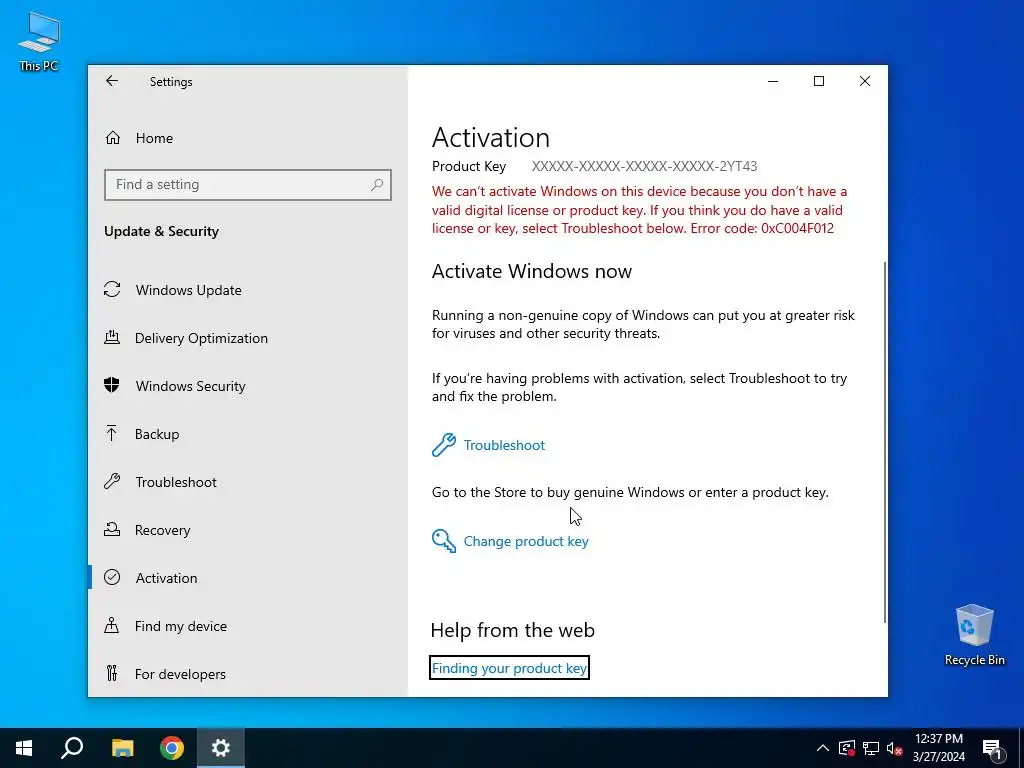Click the Update & Security section heading
1024x768 pixels.
pos(161,232)
